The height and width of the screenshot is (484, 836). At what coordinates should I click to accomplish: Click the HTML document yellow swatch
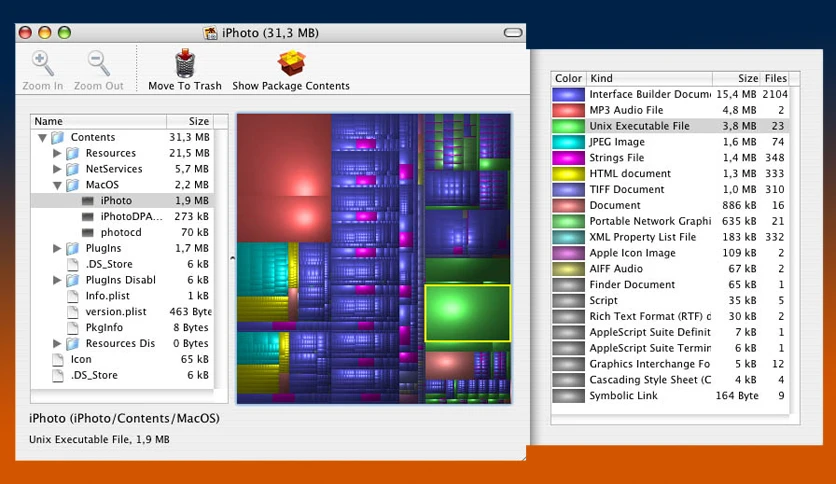tap(568, 174)
